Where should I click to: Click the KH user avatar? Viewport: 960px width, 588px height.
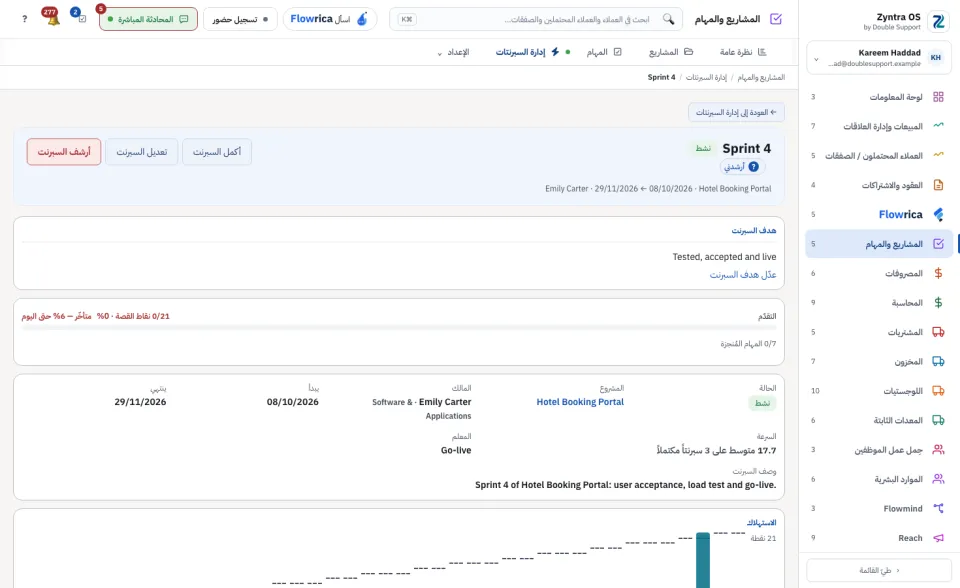pos(936,58)
